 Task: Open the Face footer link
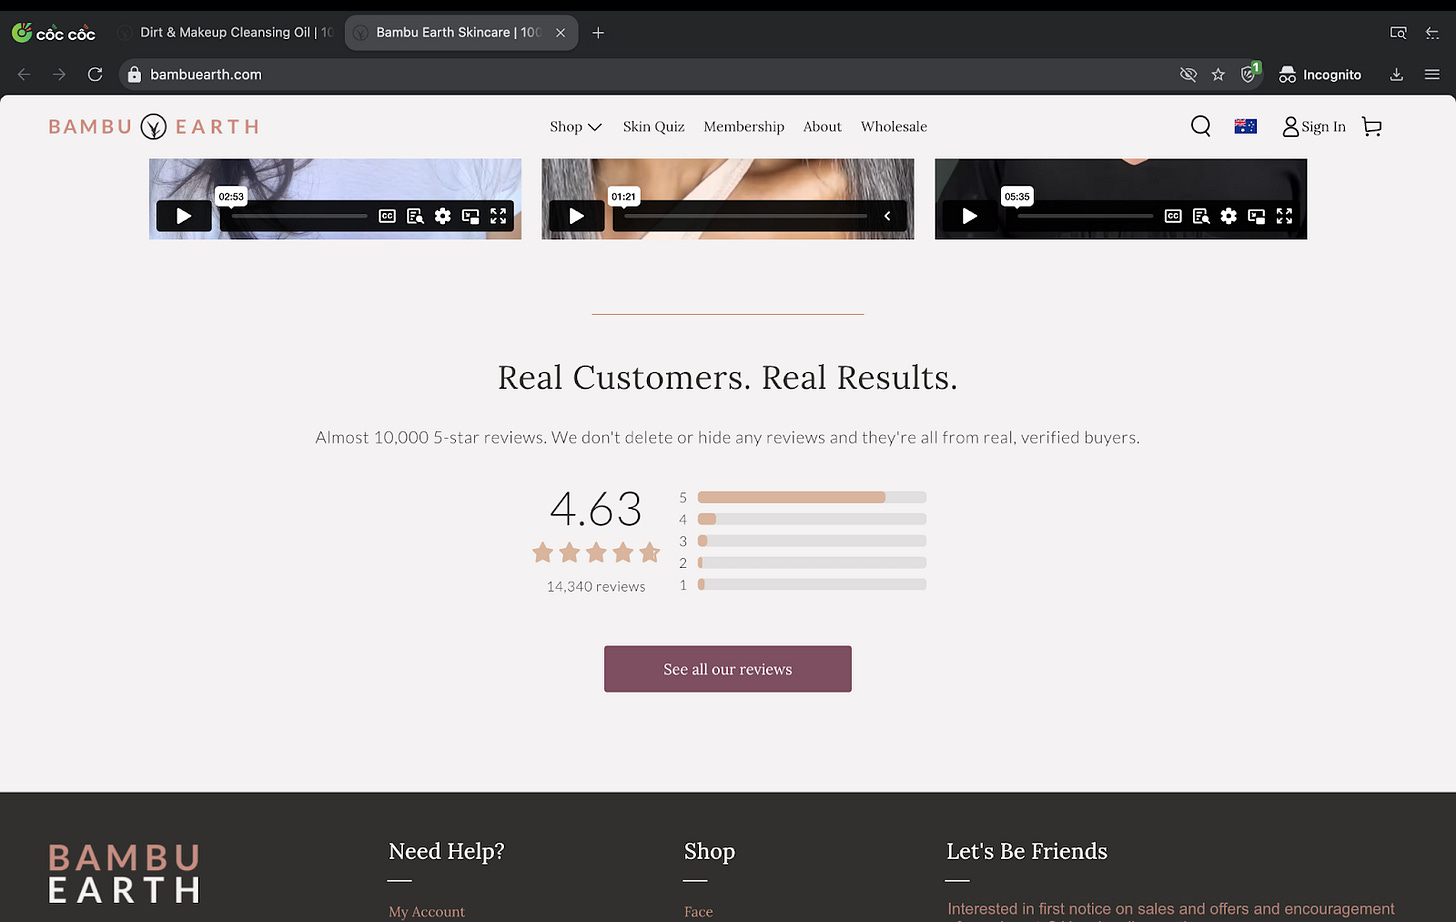698,911
